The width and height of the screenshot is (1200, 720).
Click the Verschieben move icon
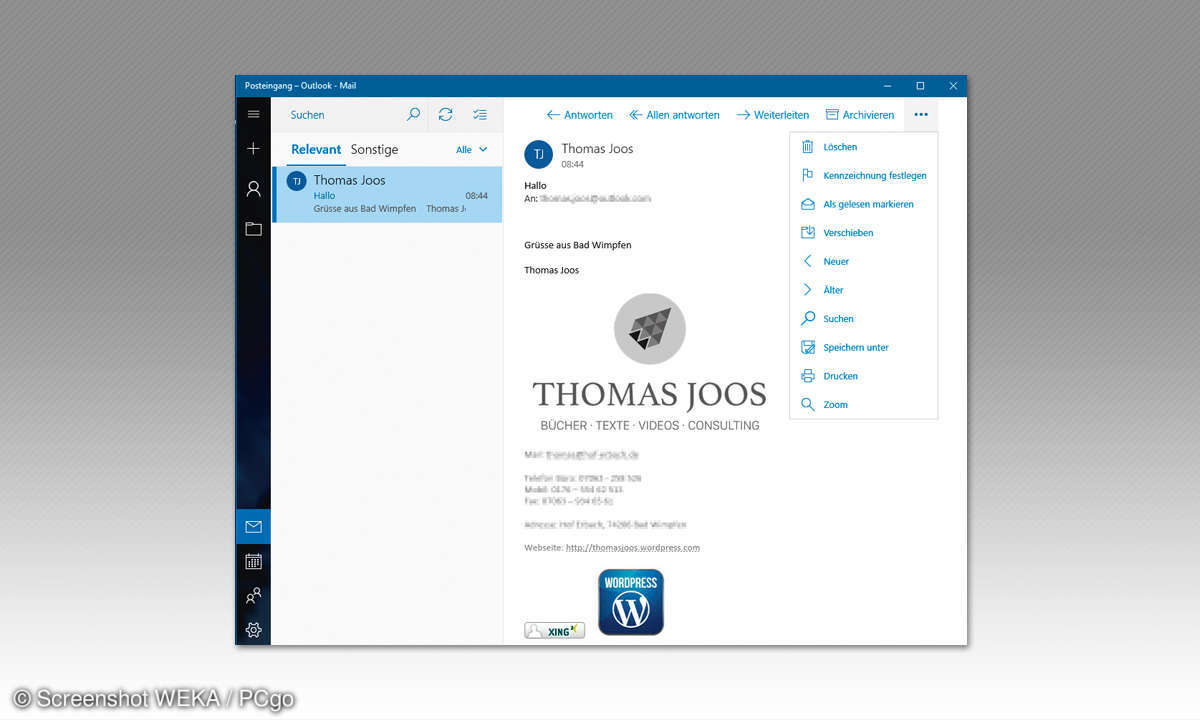click(808, 233)
